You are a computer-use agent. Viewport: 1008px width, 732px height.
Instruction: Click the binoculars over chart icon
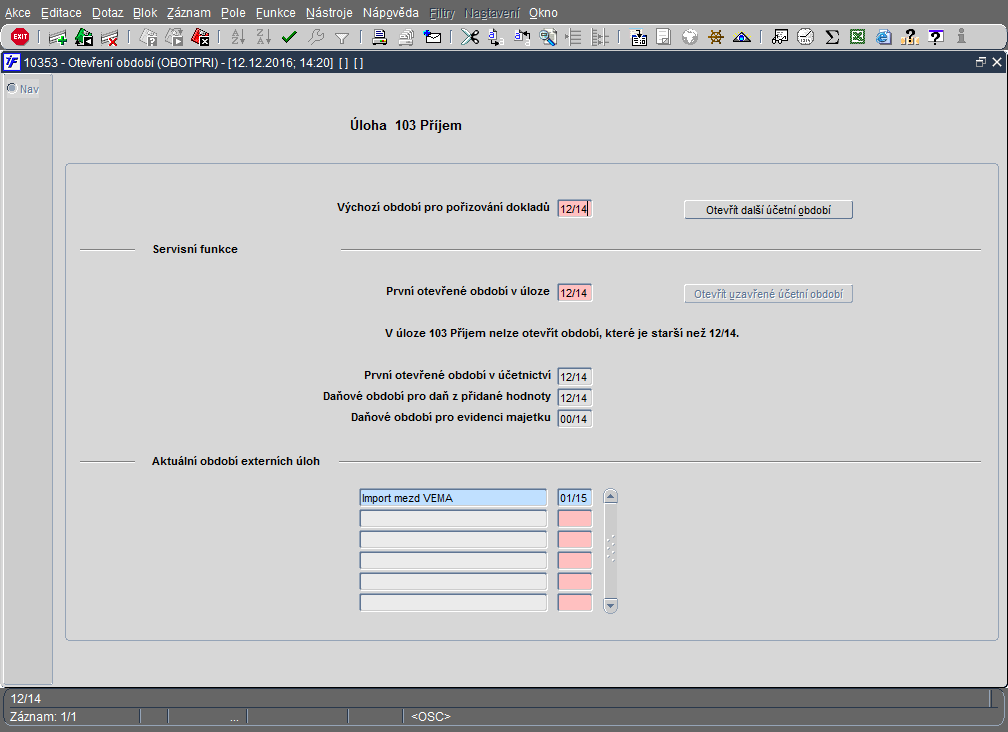tap(780, 37)
